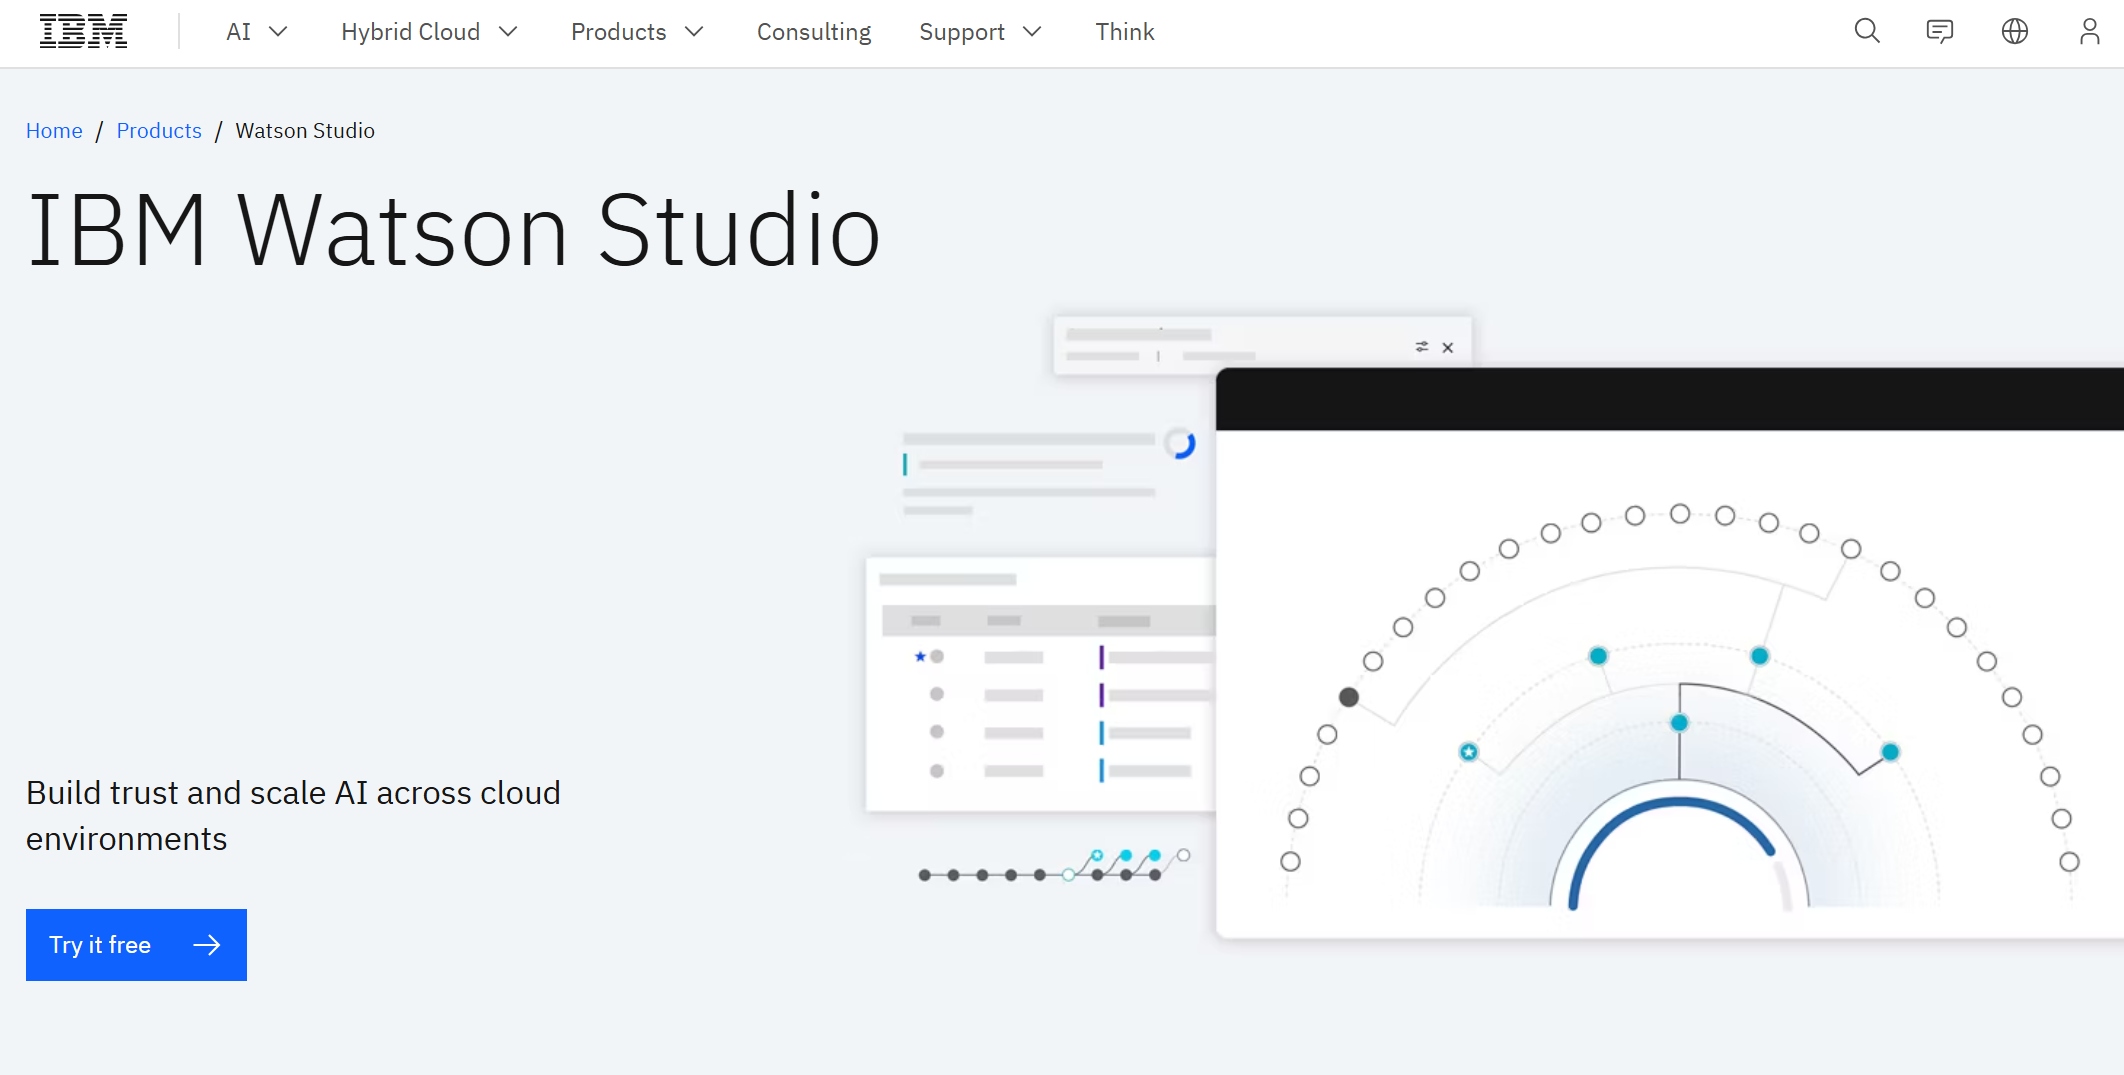Open the Think menu item
Viewport: 2124px width, 1075px height.
click(1124, 31)
